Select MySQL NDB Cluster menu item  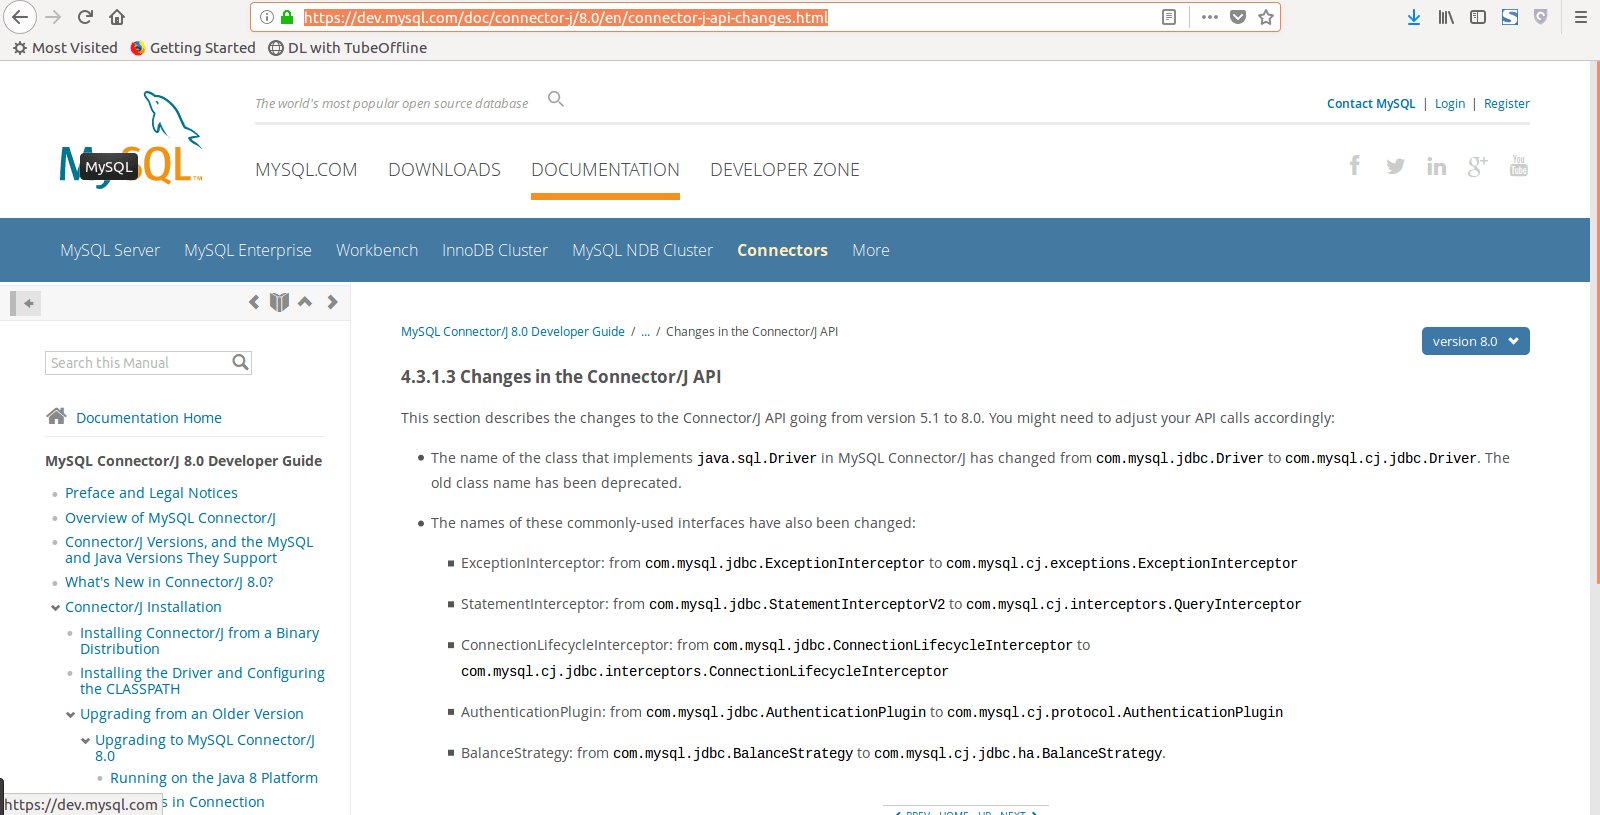[642, 250]
